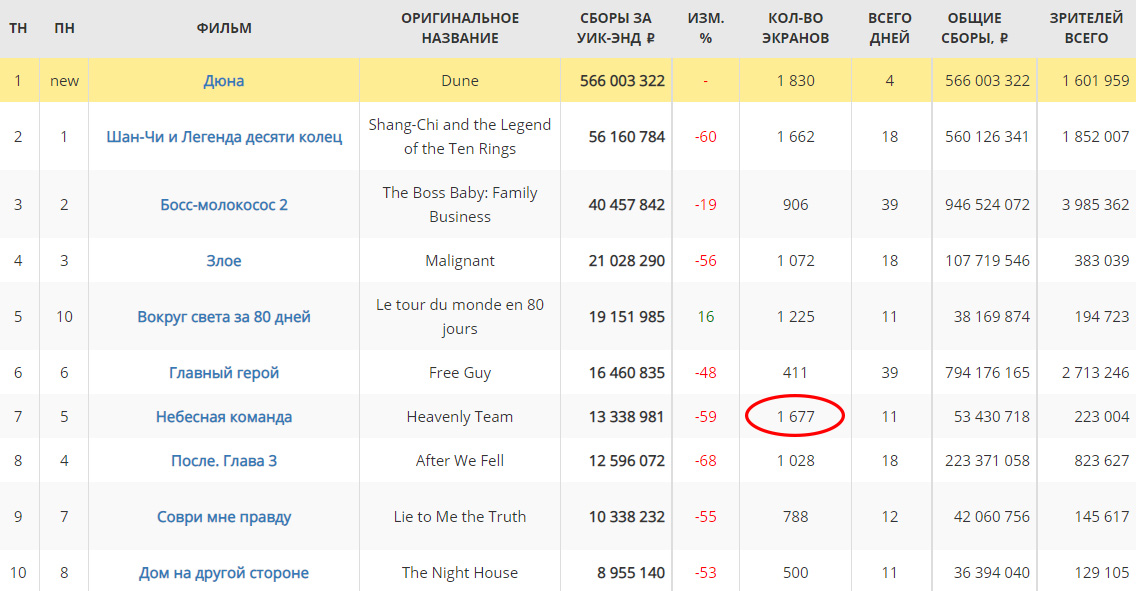Click the ЗРИТЕЛЕЙ ВСЕГО column header
This screenshot has width=1136, height=591.
[1086, 28]
